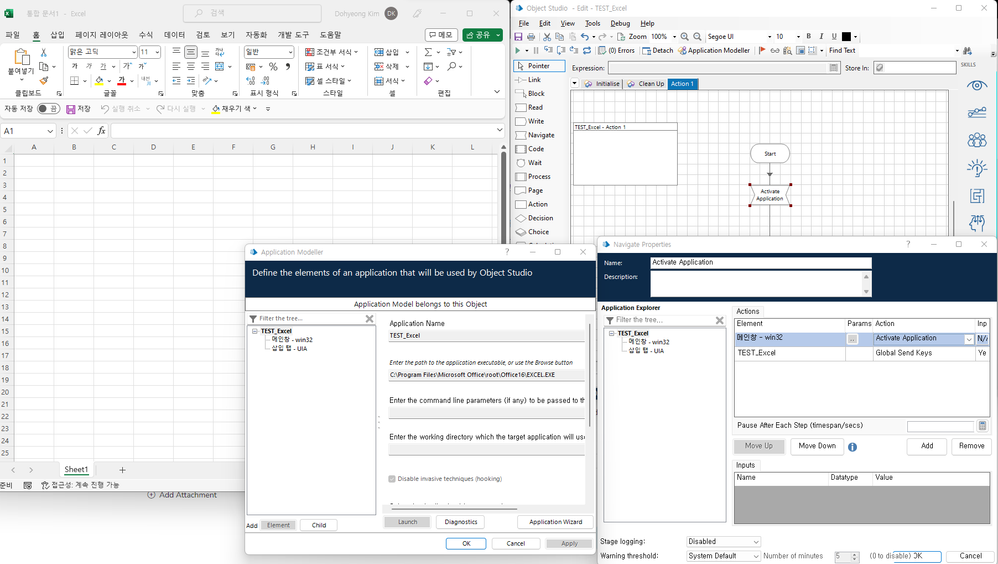The width and height of the screenshot is (998, 564).
Task: Select the Decision stage tool
Action: coord(539,218)
